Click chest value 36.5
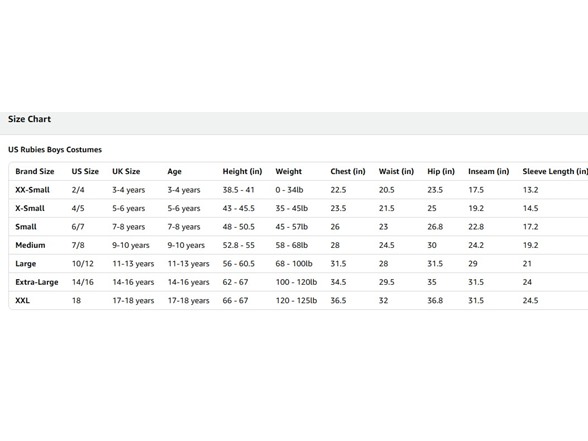588x441 pixels. tap(338, 300)
